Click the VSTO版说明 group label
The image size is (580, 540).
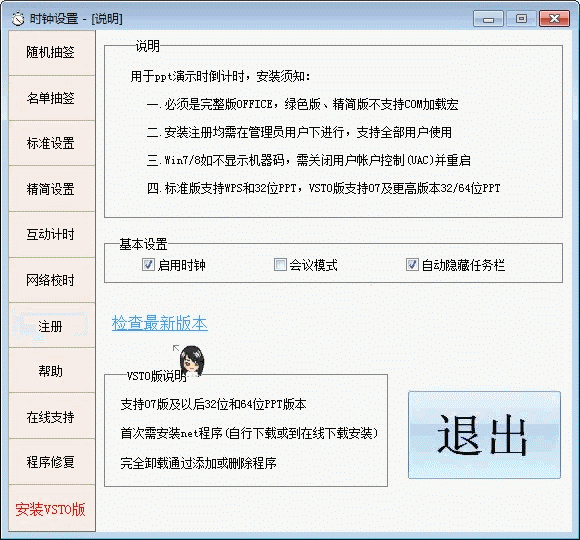coord(156,376)
